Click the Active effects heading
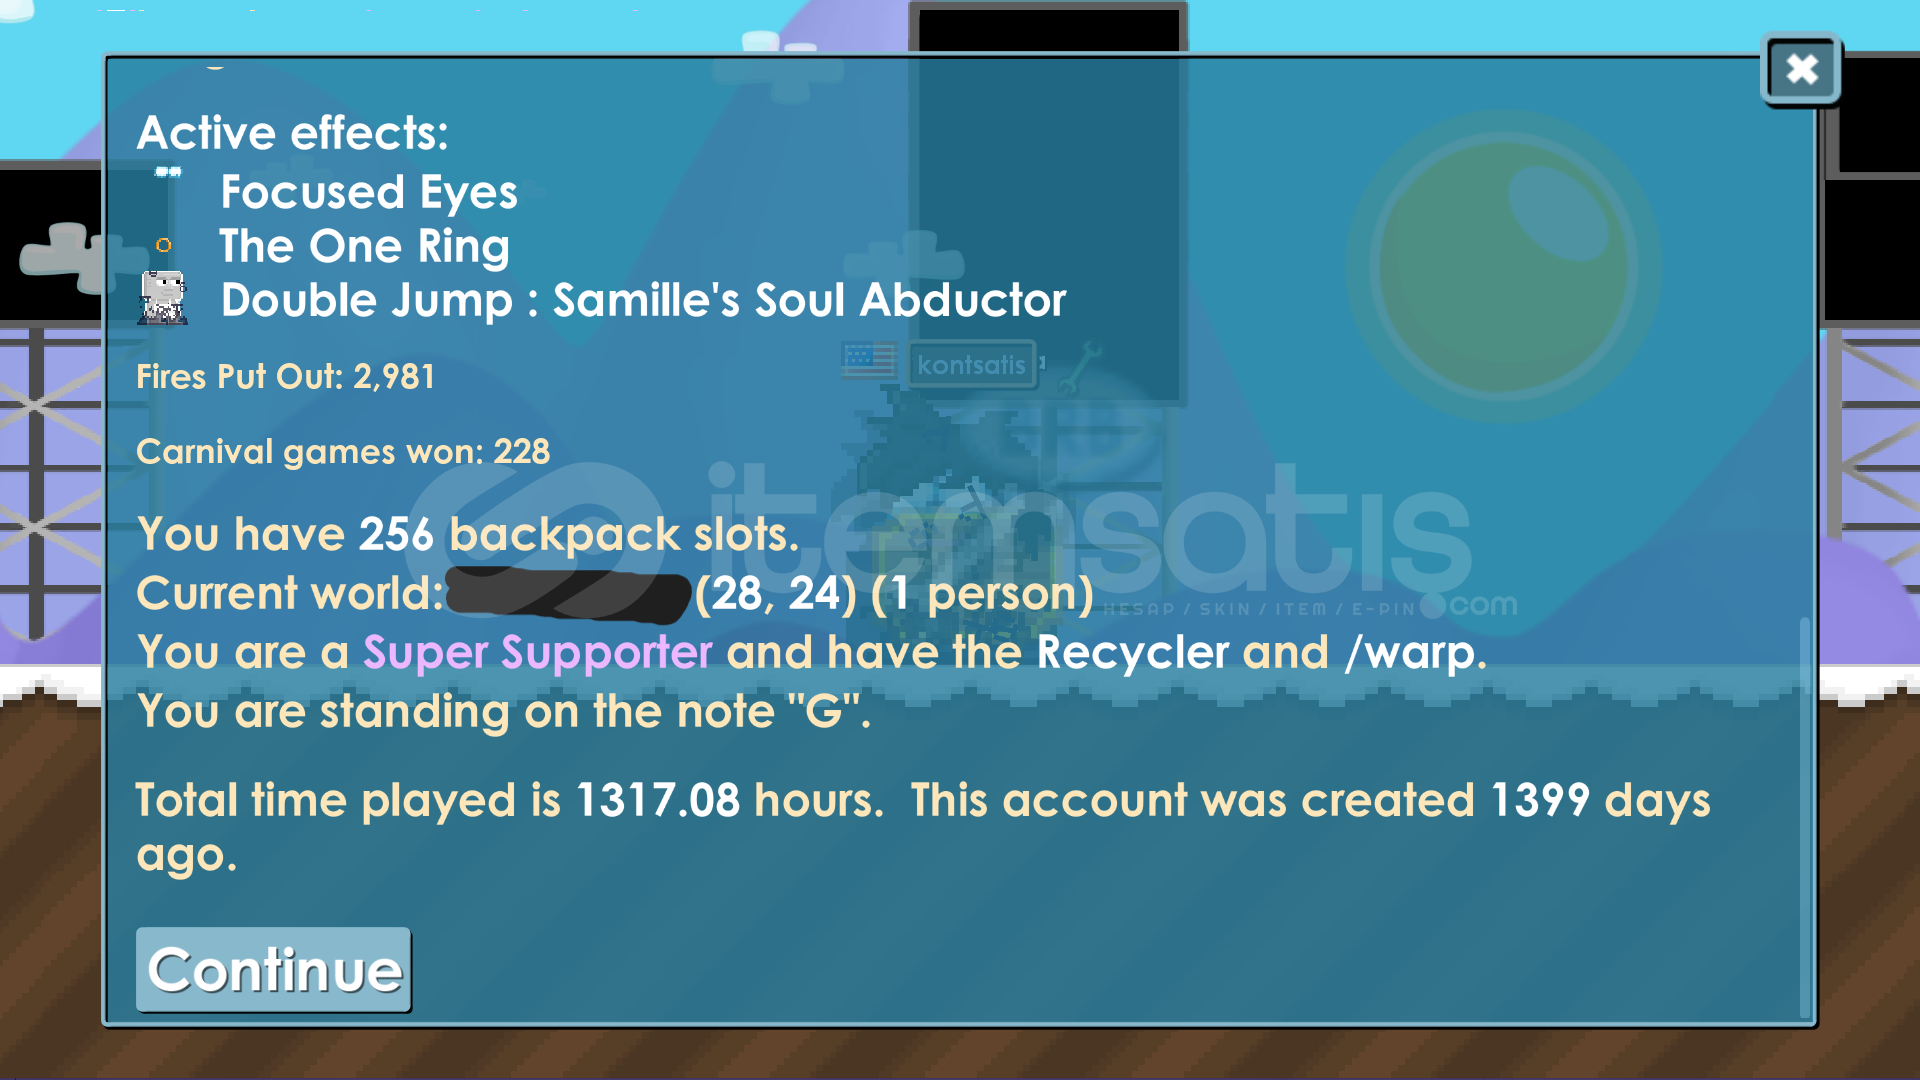Screen dimensions: 1920x1080 coord(293,133)
